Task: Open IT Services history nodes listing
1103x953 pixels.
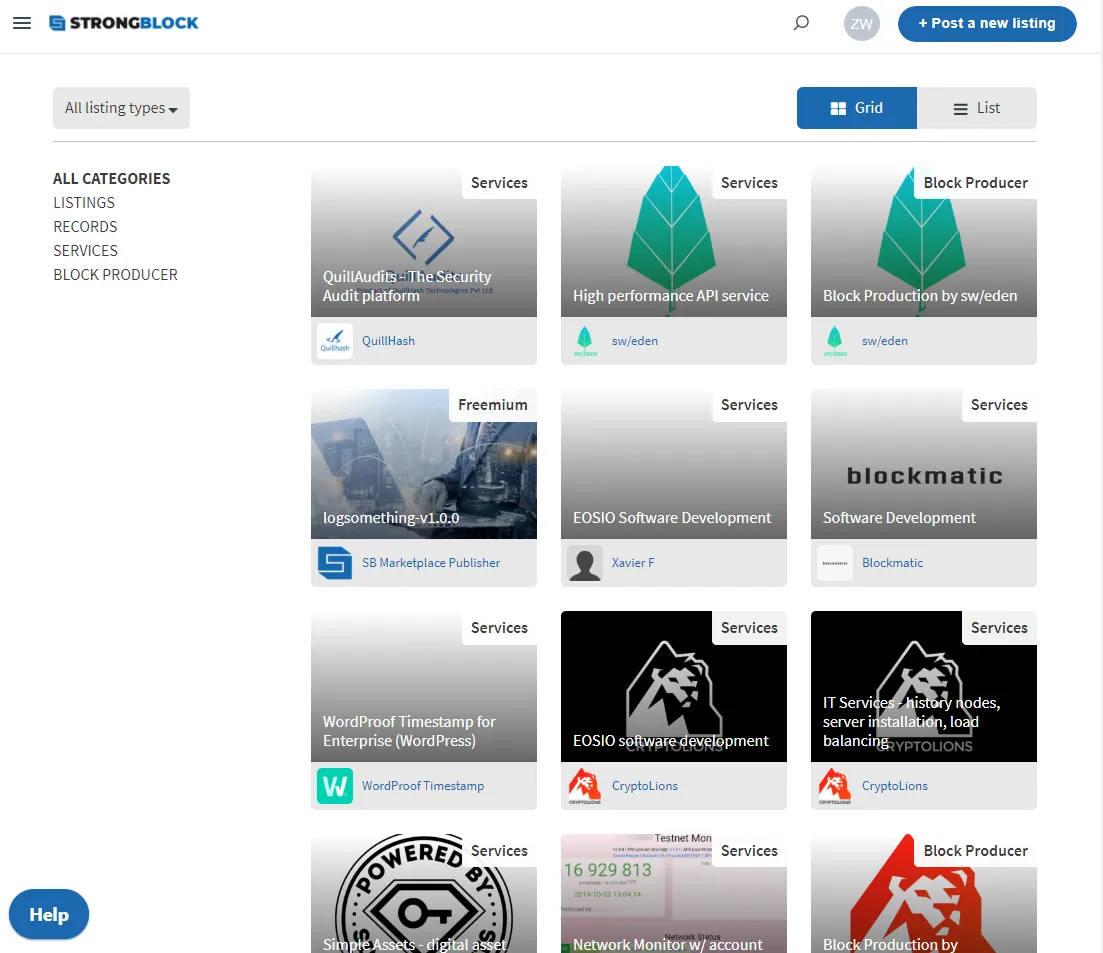Action: pos(923,686)
